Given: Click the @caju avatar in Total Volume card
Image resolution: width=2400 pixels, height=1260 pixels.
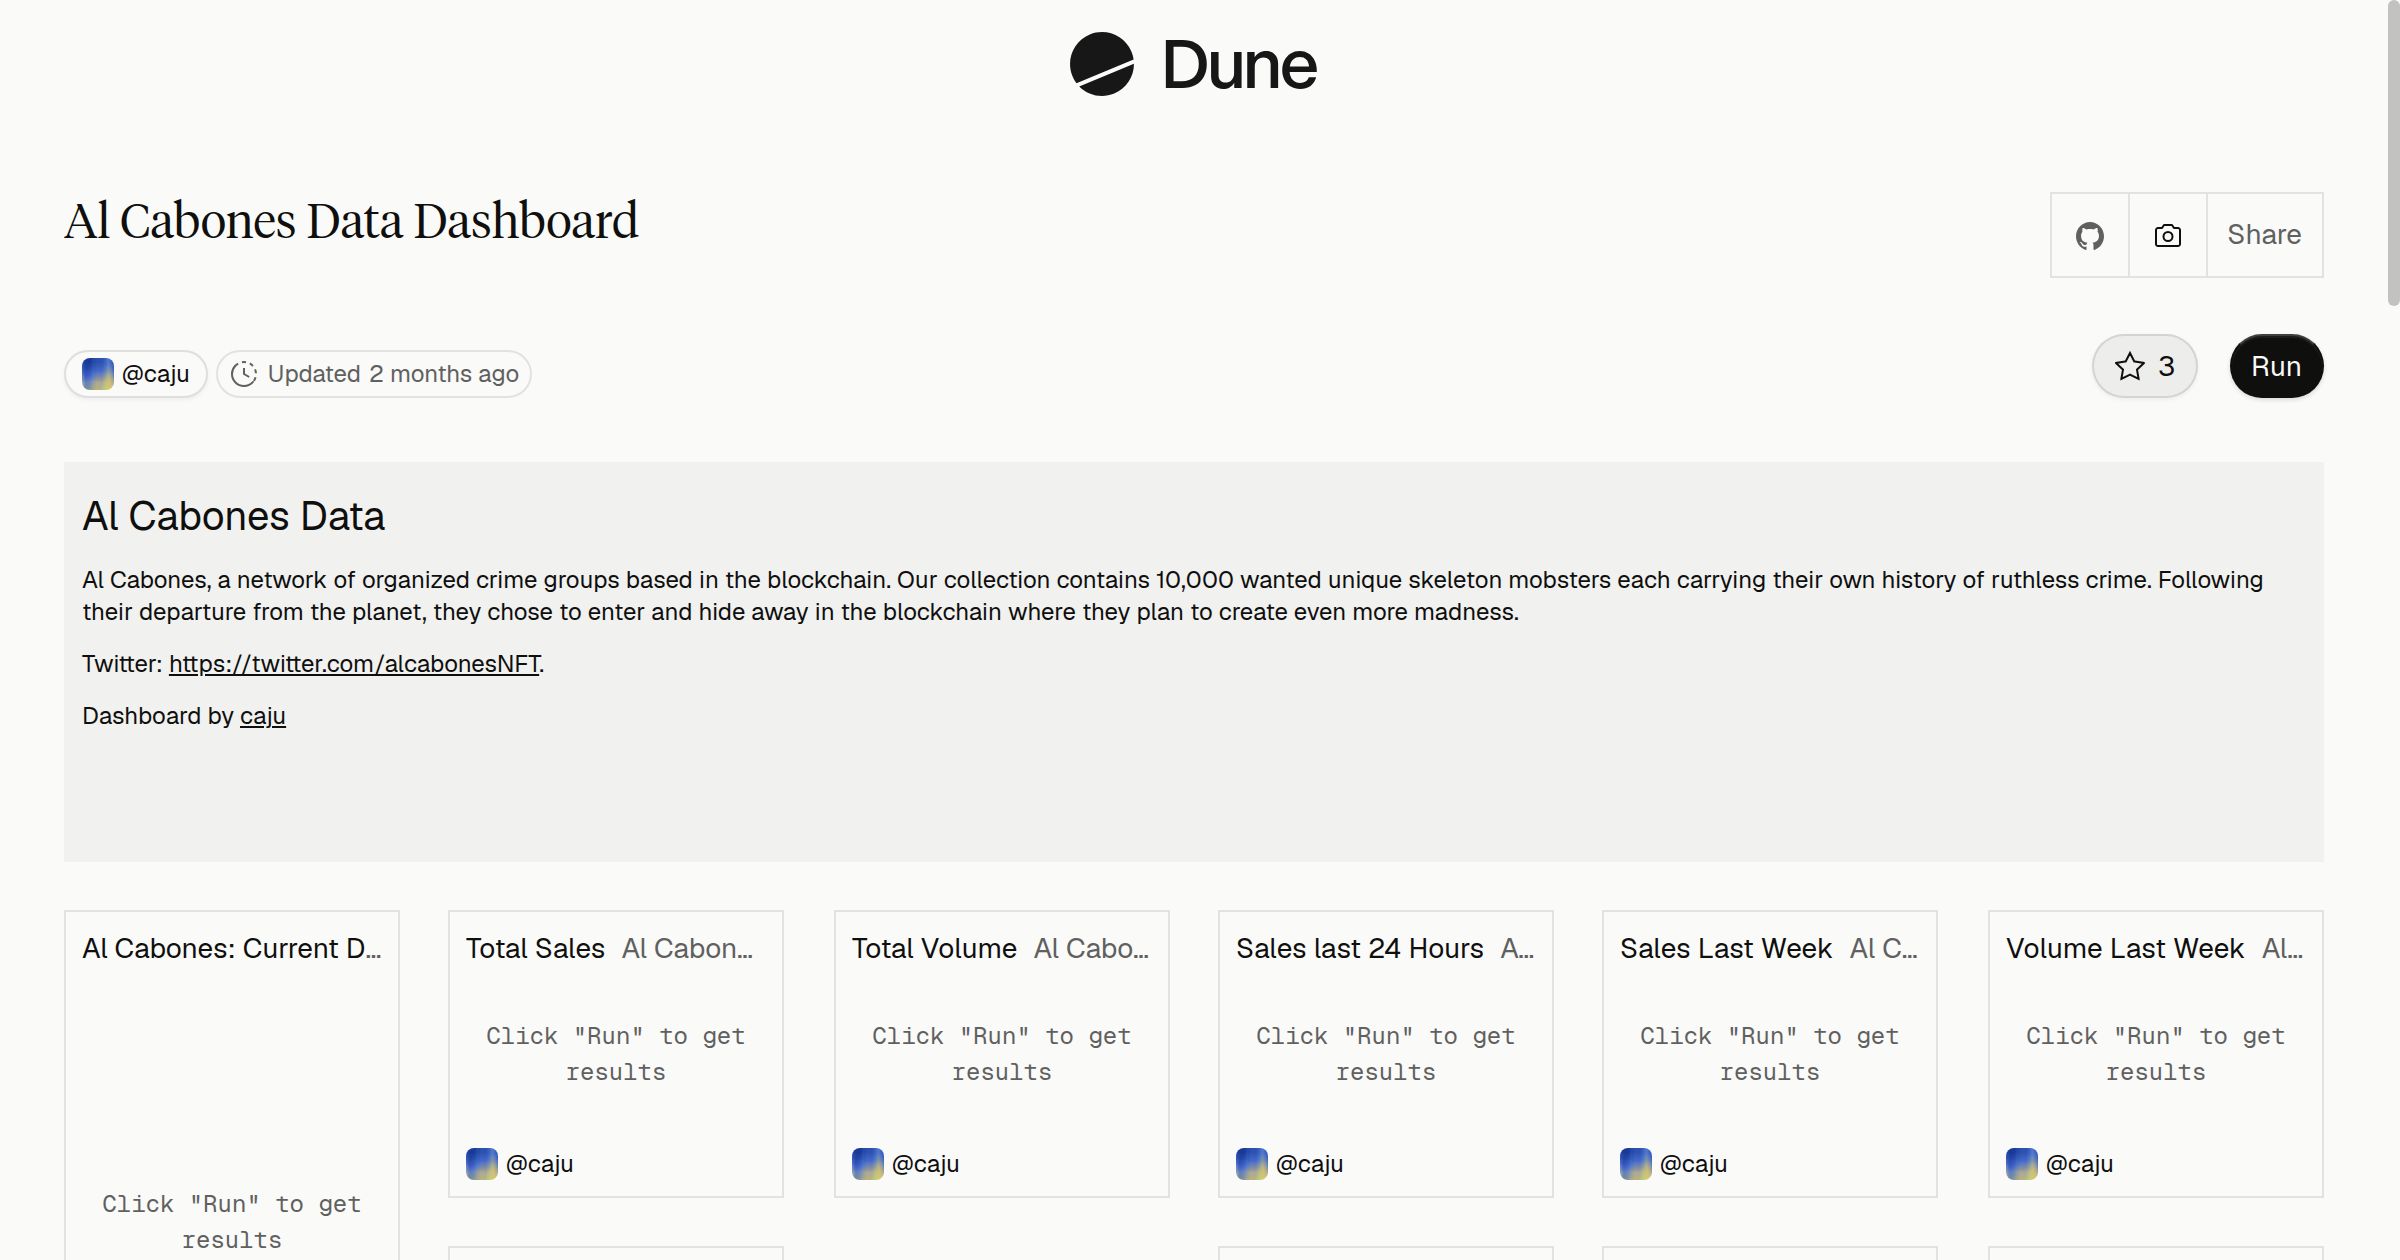Looking at the screenshot, I should (868, 1164).
